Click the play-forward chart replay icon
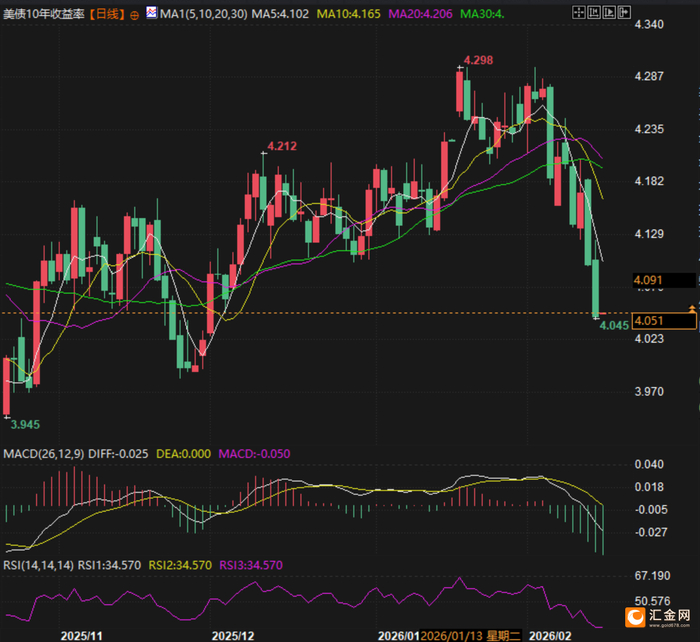700x642 pixels. click(609, 13)
